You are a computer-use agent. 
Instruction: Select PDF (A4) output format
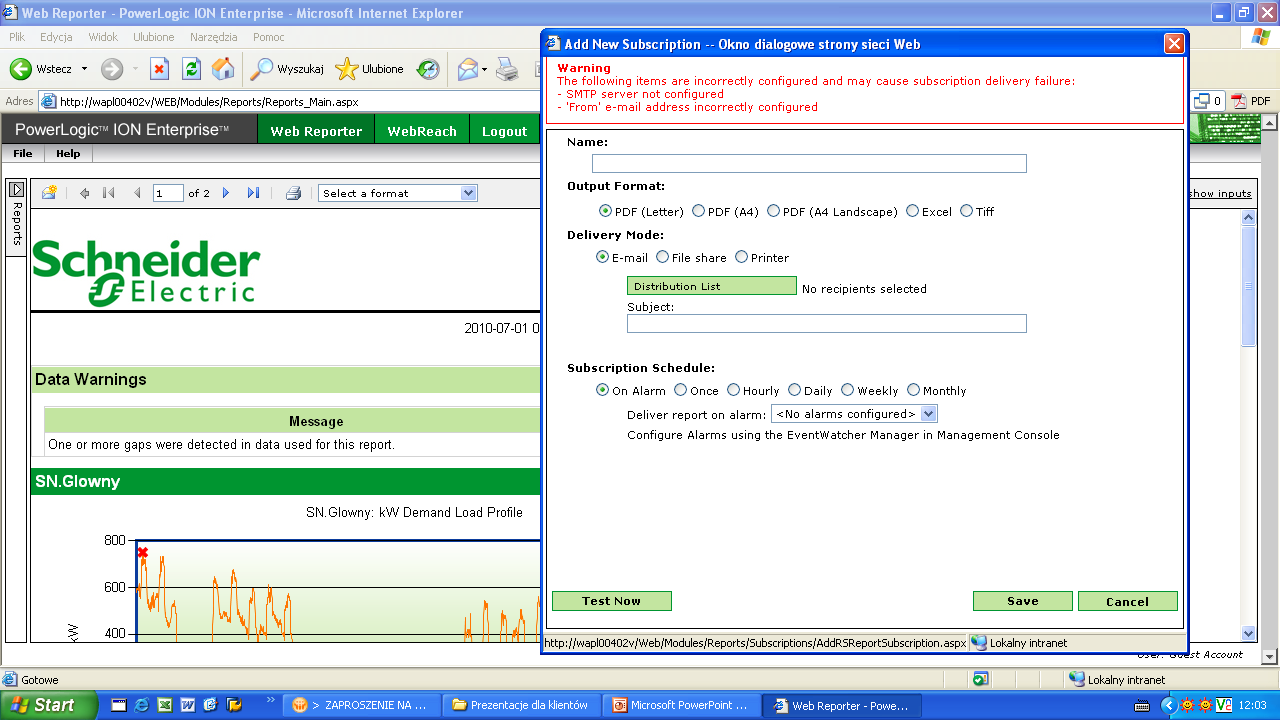pyautogui.click(x=698, y=211)
